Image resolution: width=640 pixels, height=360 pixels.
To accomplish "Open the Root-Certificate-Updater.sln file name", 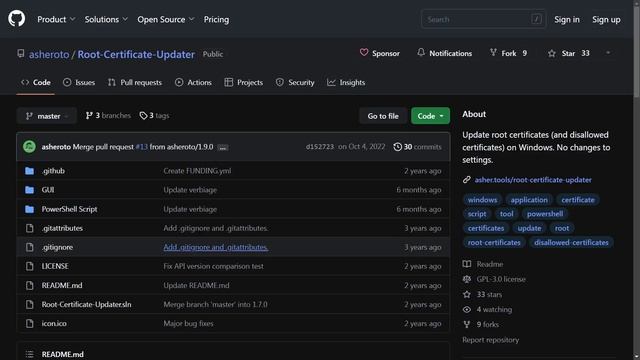I will coord(87,304).
